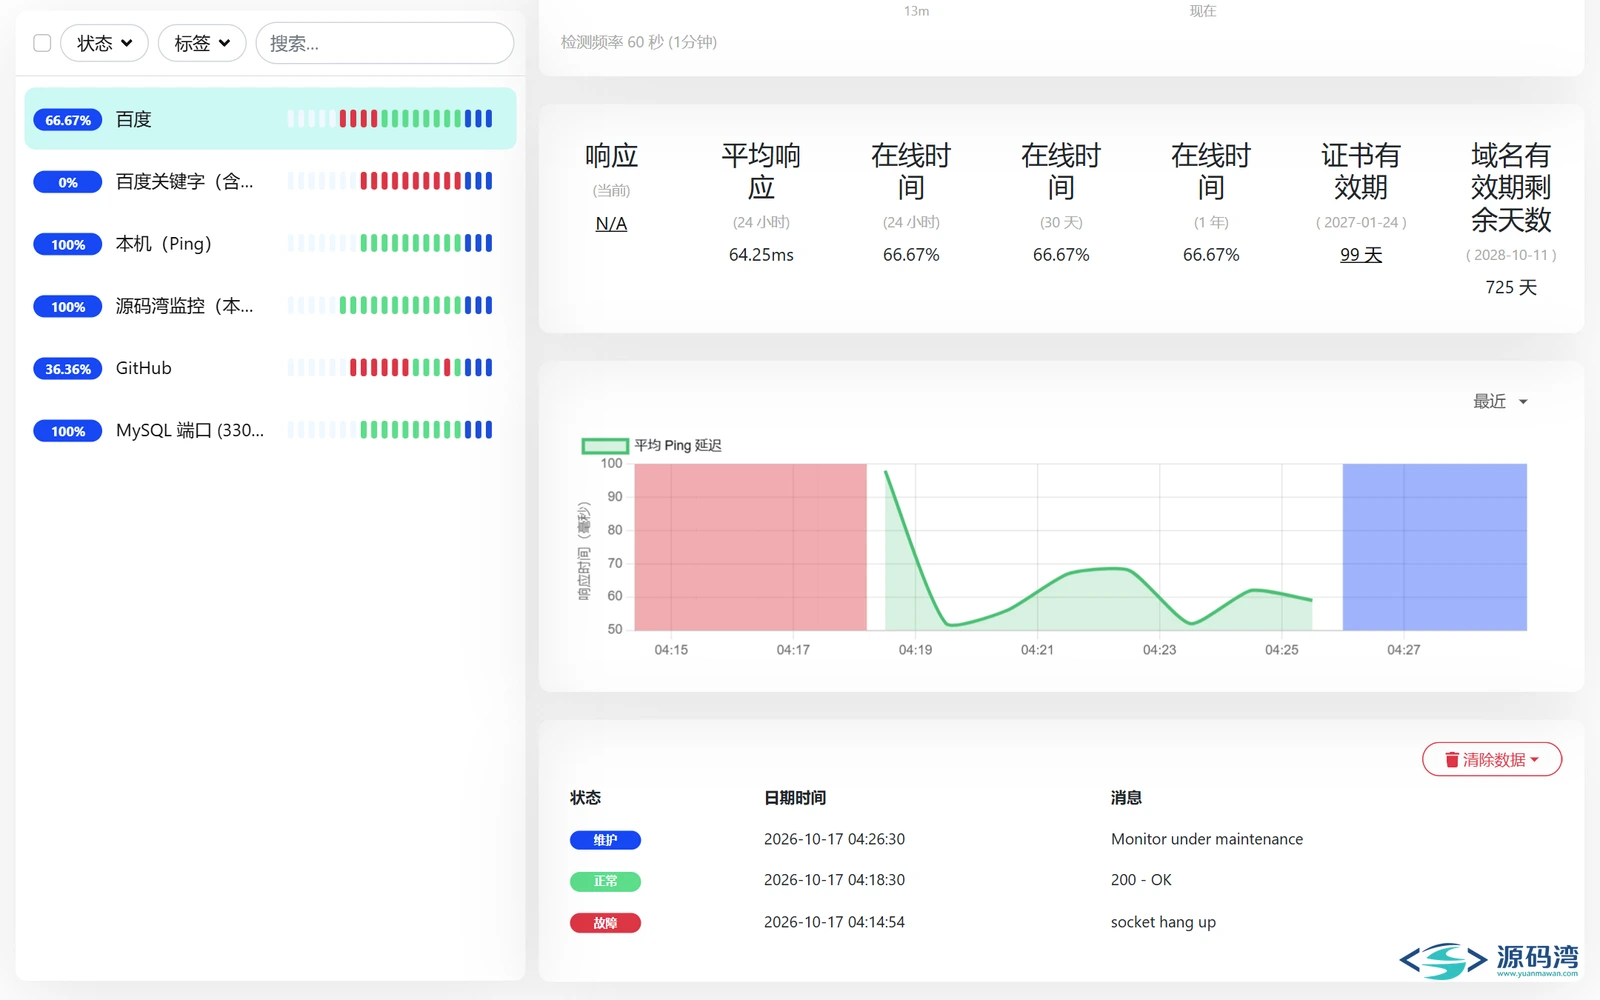Click the heartbeat bar of GitHub row
The width and height of the screenshot is (1600, 1000).
(390, 368)
